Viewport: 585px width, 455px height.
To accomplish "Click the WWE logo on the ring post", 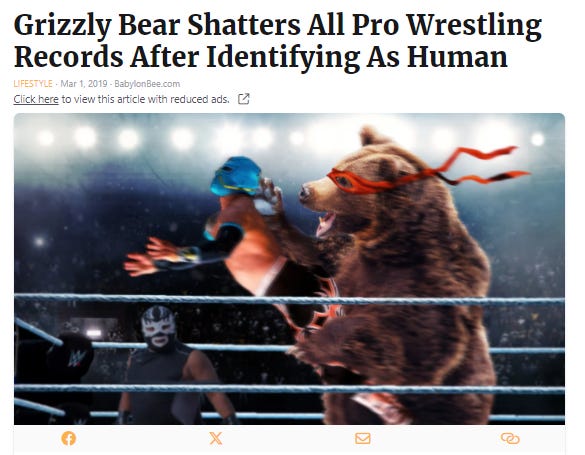I will tap(77, 359).
